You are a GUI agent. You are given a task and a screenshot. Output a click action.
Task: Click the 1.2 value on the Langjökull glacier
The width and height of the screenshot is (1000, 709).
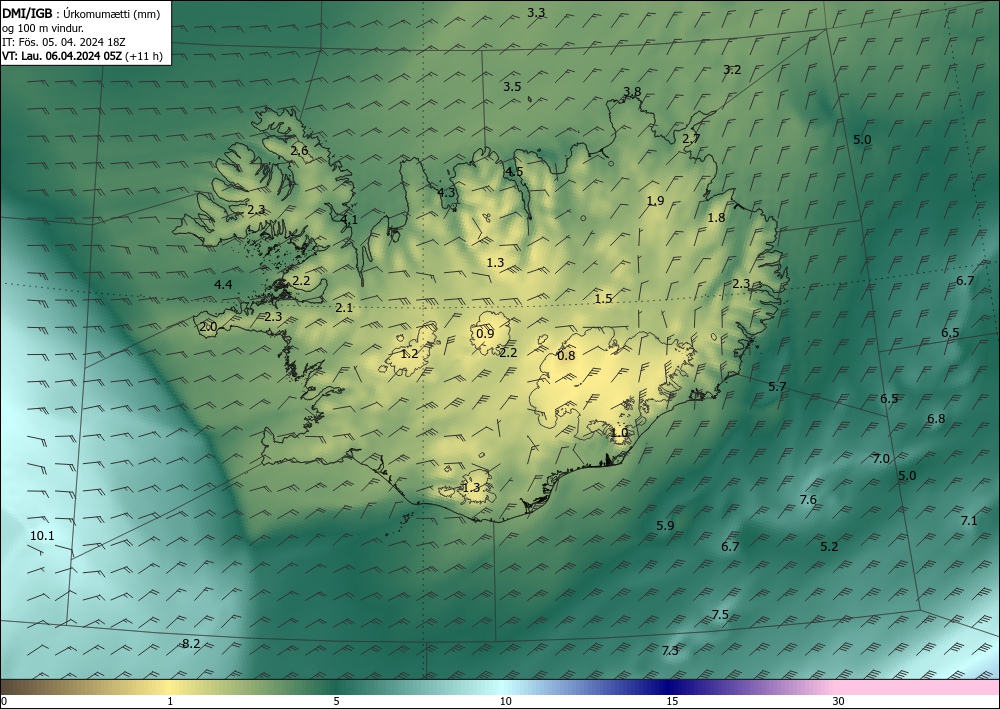click(x=409, y=353)
